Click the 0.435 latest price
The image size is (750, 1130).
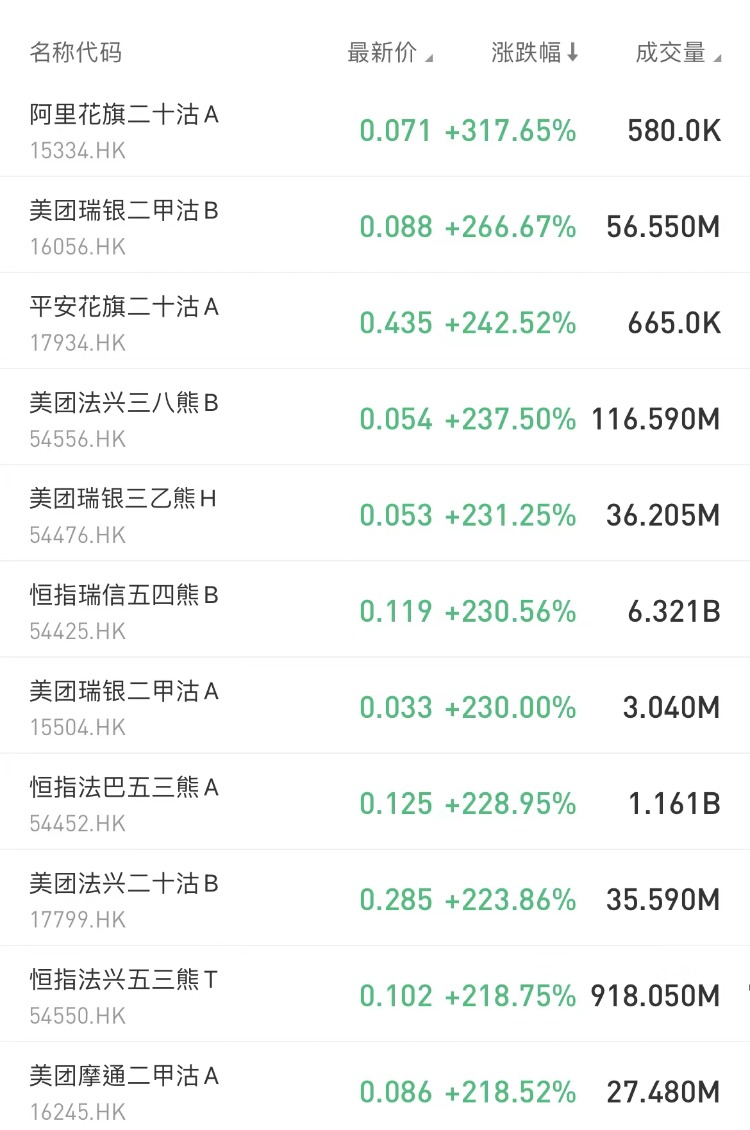tap(396, 323)
